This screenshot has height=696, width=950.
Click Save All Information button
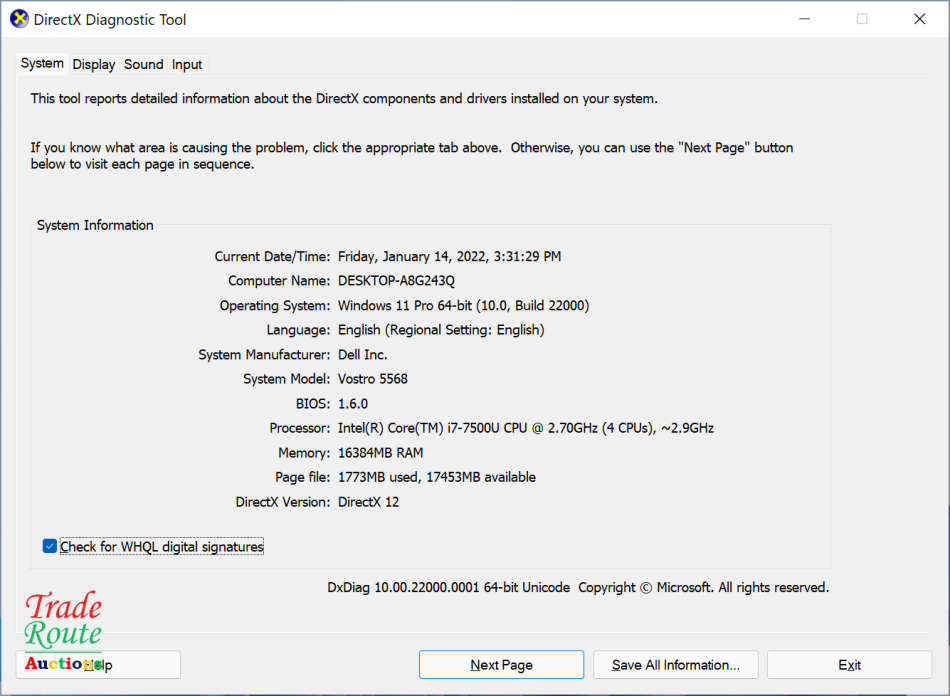tap(675, 664)
